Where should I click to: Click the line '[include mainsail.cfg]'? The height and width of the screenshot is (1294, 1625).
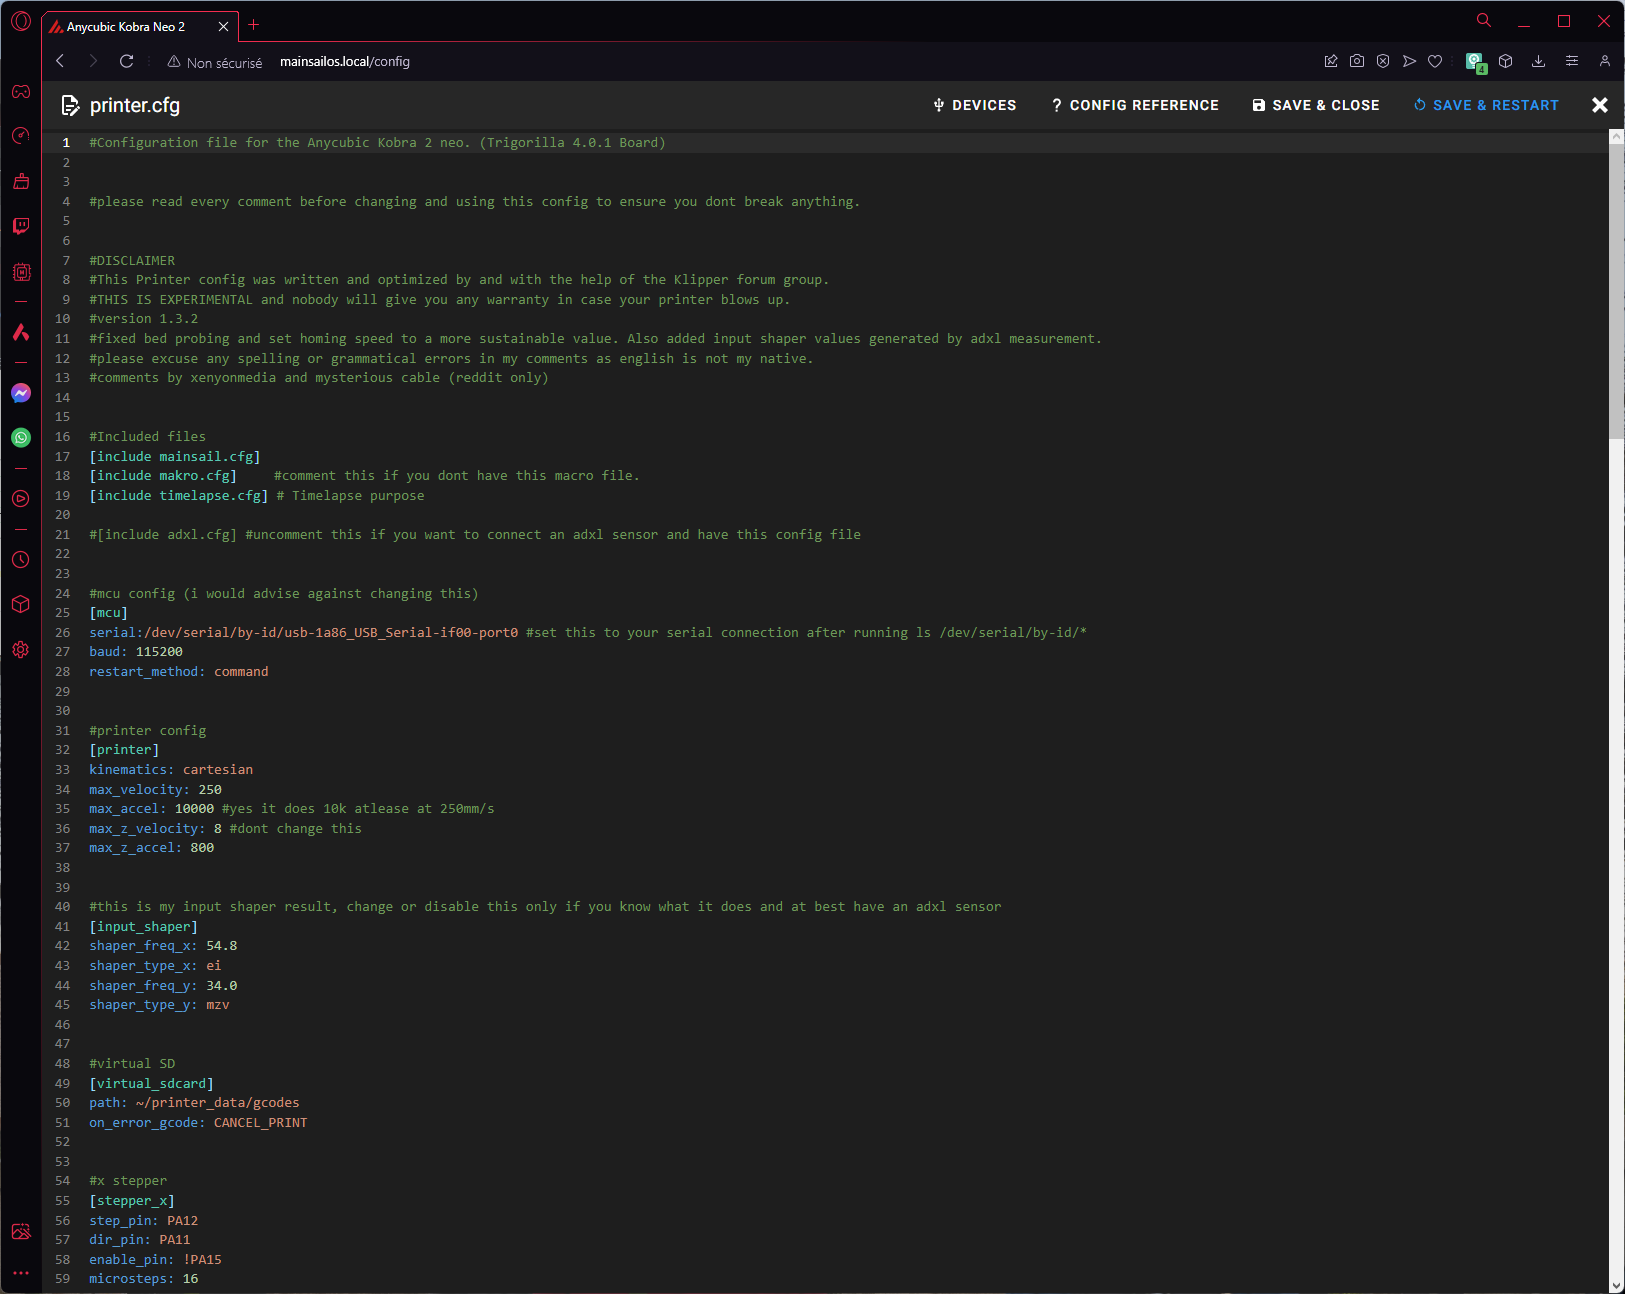pos(174,457)
